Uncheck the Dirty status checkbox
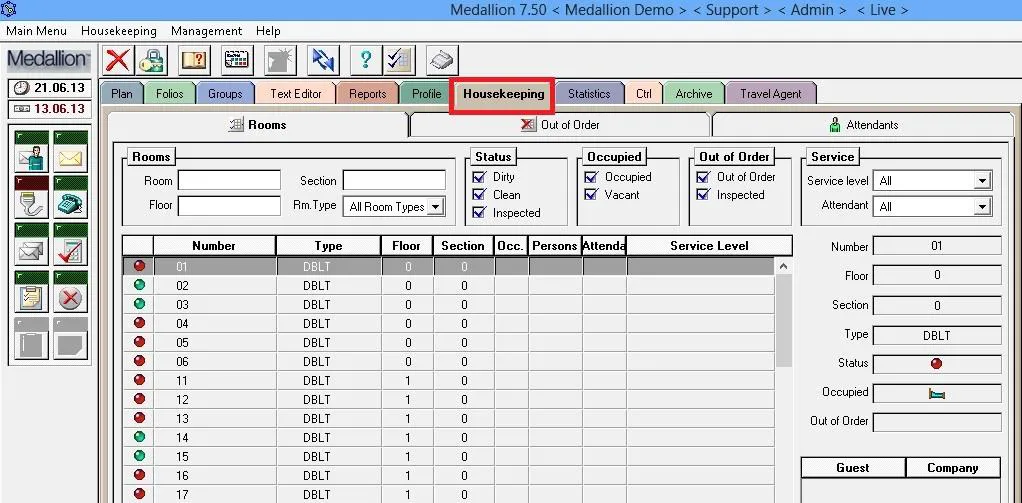The image size is (1022, 503). [x=480, y=177]
